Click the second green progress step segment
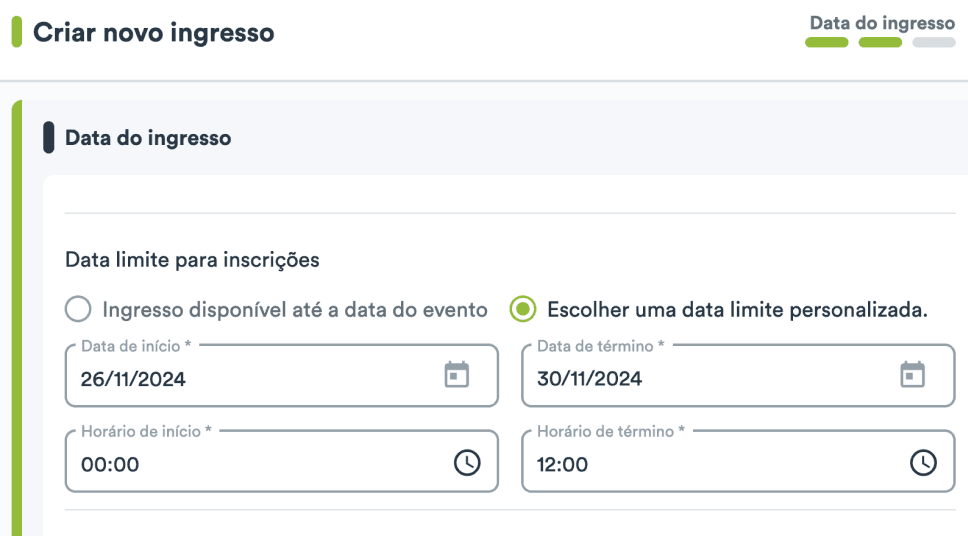This screenshot has height=536, width=968. pyautogui.click(x=880, y=43)
